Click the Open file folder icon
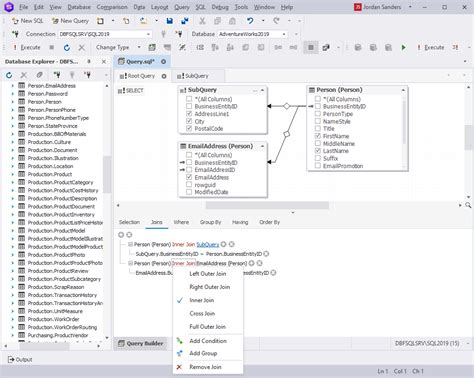The height and width of the screenshot is (378, 474). [143, 21]
